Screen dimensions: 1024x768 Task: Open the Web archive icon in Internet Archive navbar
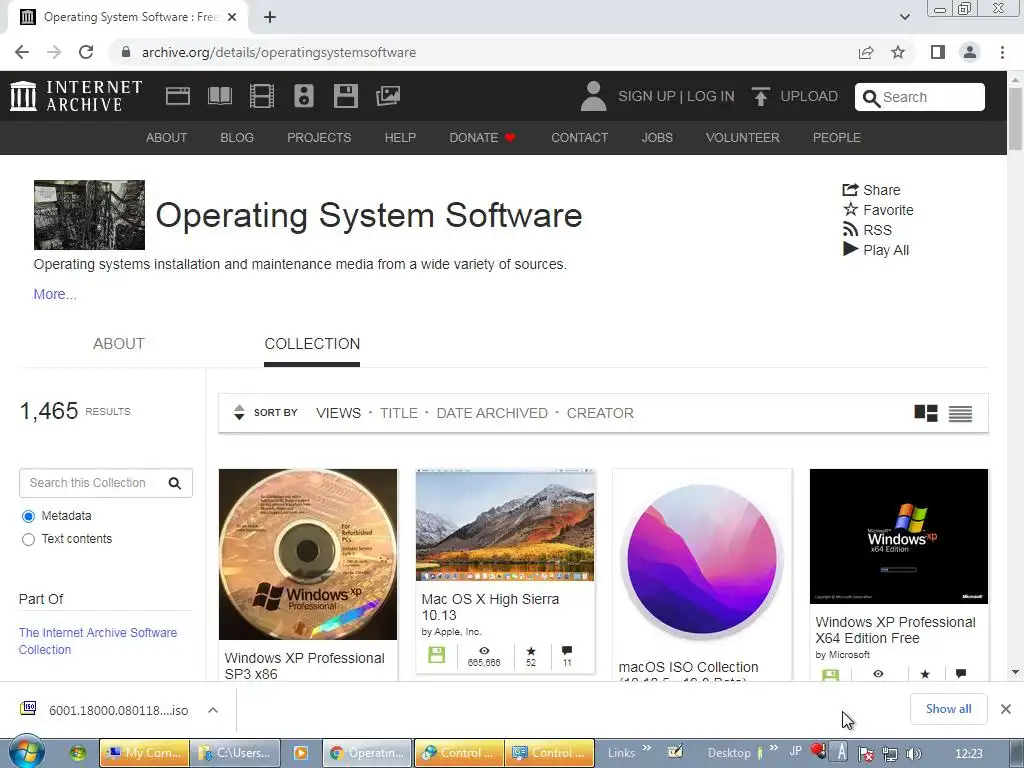[178, 96]
